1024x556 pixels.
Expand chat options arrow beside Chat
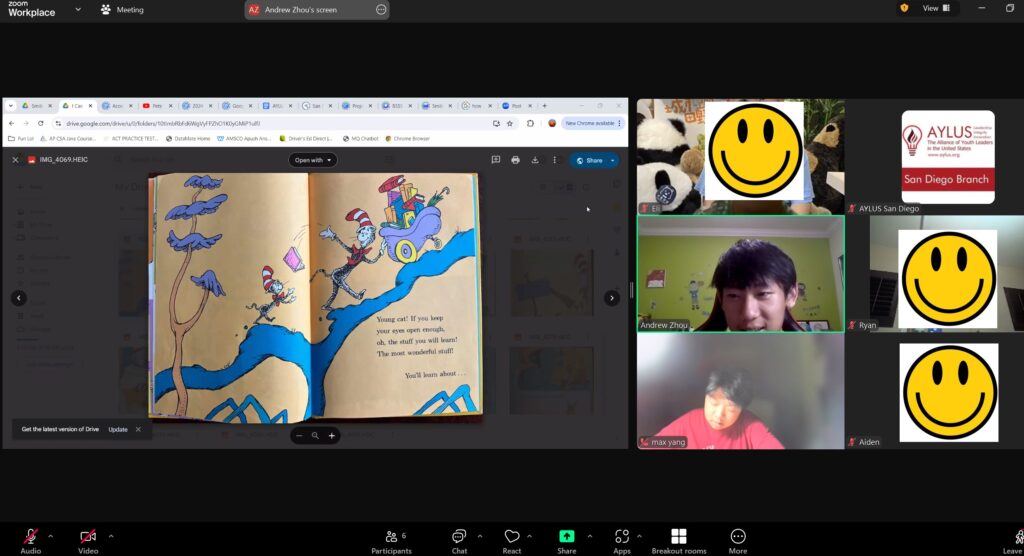(480, 536)
